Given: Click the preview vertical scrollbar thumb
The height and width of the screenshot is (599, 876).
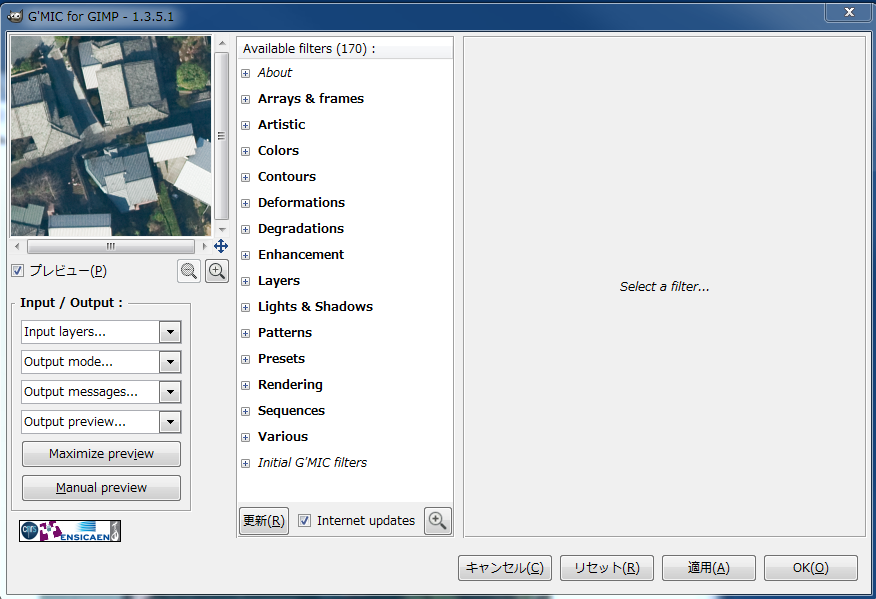Looking at the screenshot, I should pyautogui.click(x=221, y=136).
